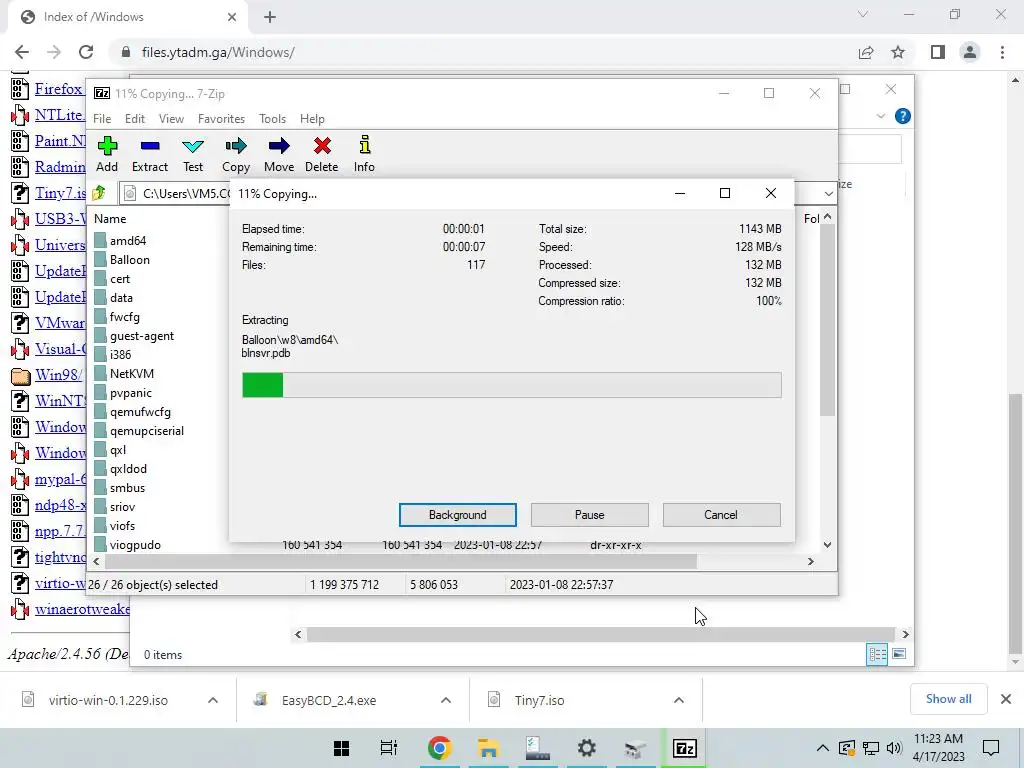Click the Explorer window horizontal scrollbar
The image size is (1024, 768).
(x=601, y=634)
